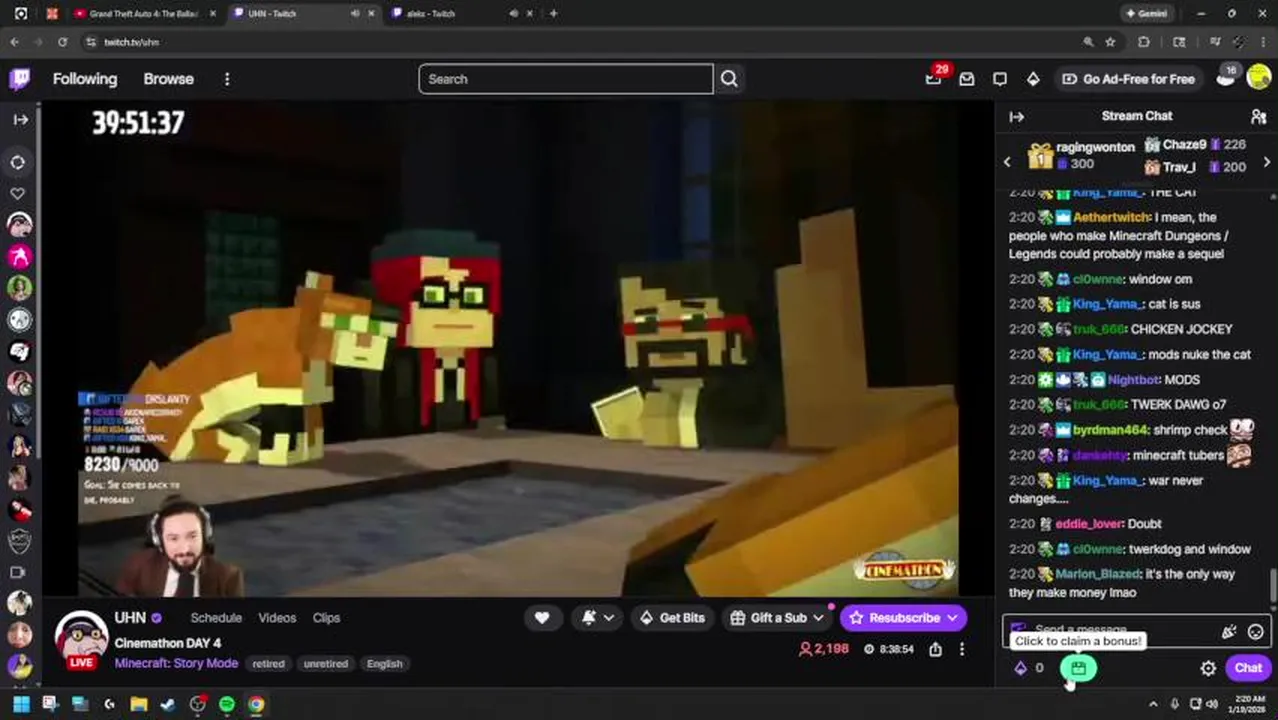Click the magnifier search button
This screenshot has width=1278, height=720.
tap(729, 79)
